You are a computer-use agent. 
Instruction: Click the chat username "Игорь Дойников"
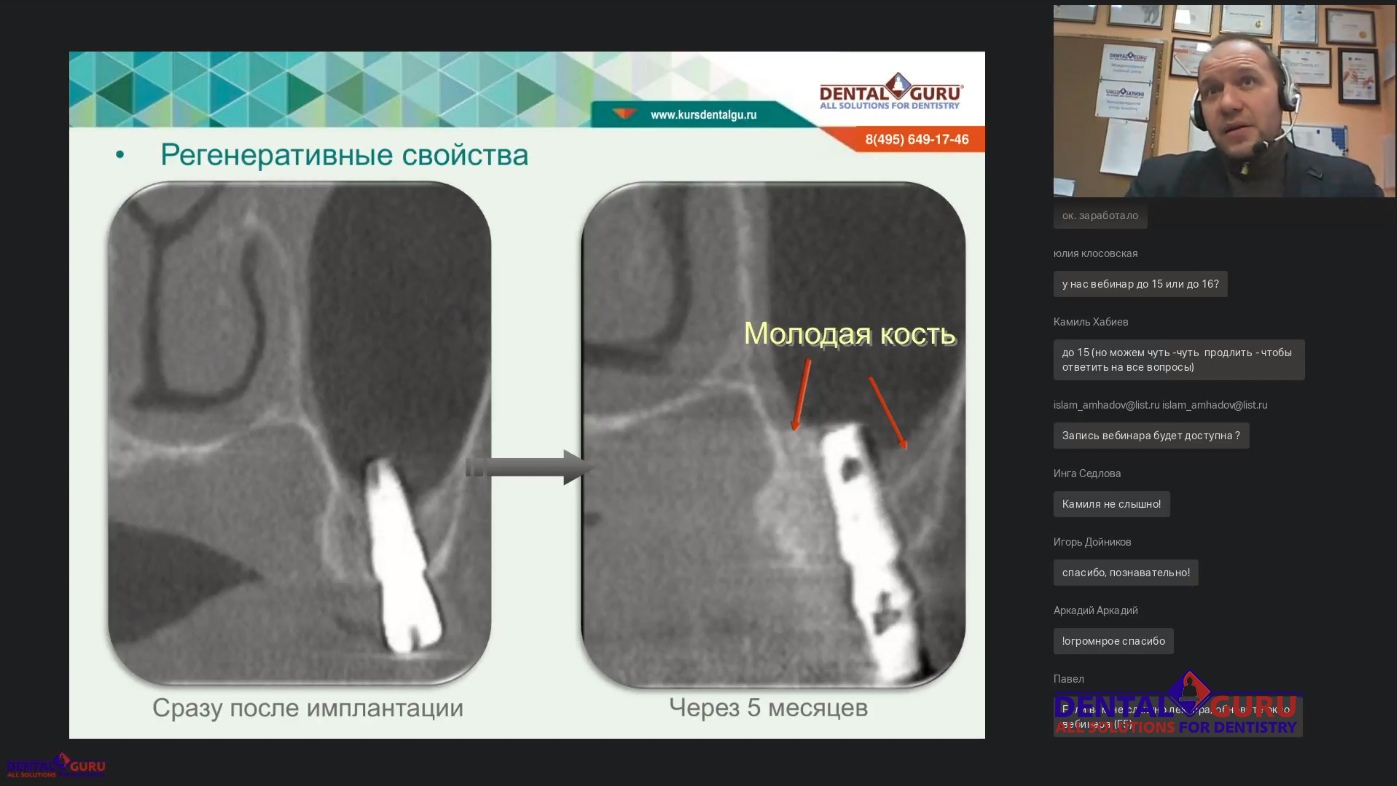tap(1092, 542)
